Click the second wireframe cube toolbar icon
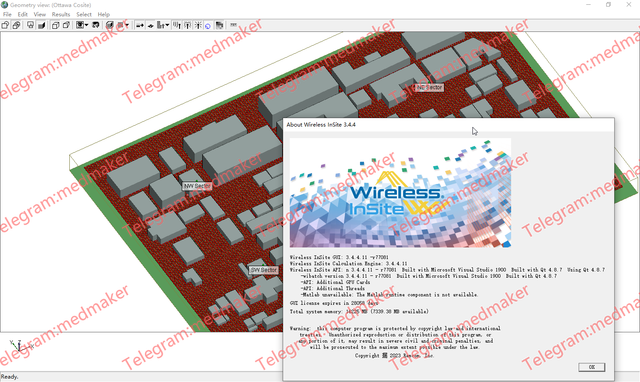Image resolution: width=640 pixels, height=382 pixels. pos(66,25)
